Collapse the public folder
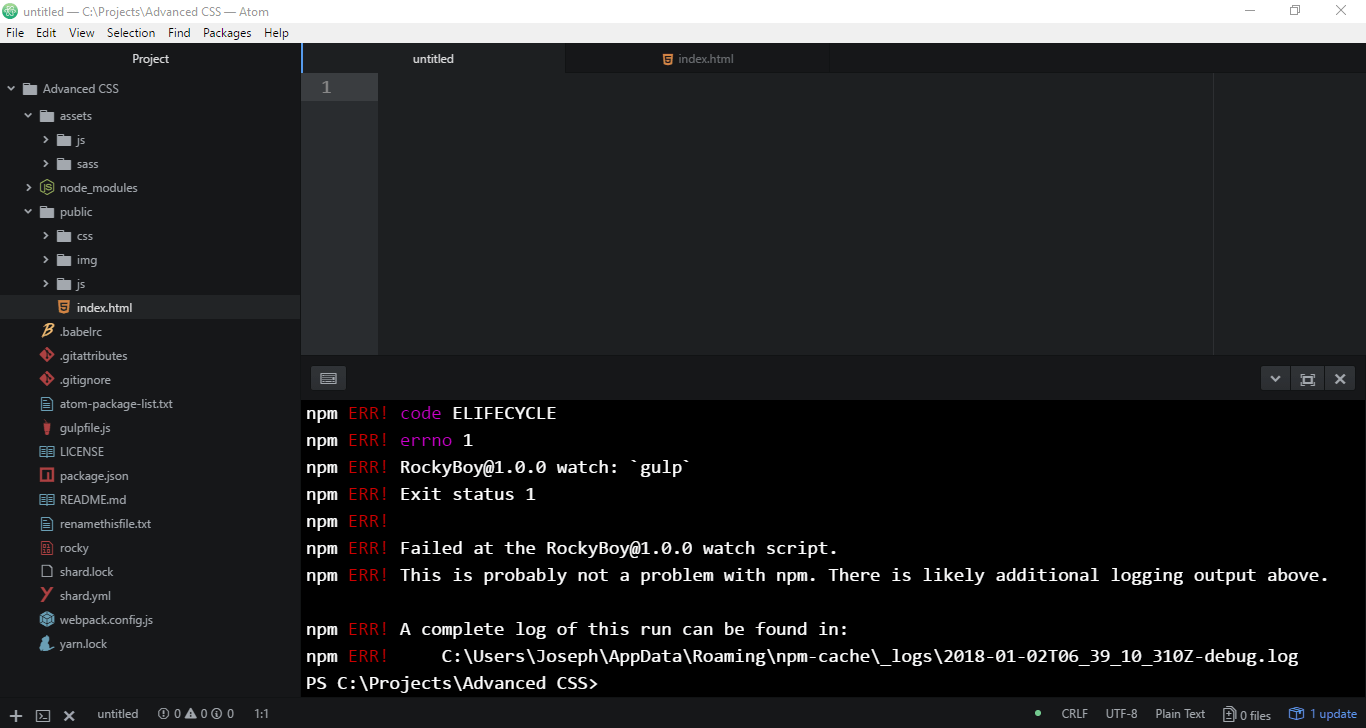This screenshot has height=728, width=1366. [29, 212]
